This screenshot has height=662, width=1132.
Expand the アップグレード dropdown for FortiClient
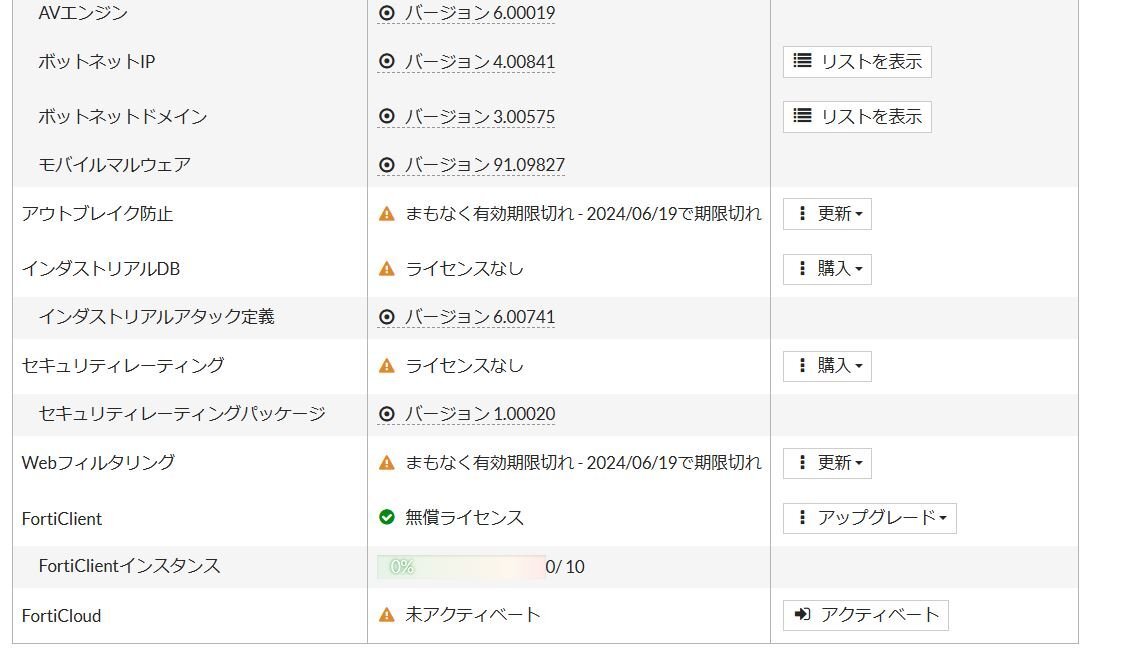point(869,518)
